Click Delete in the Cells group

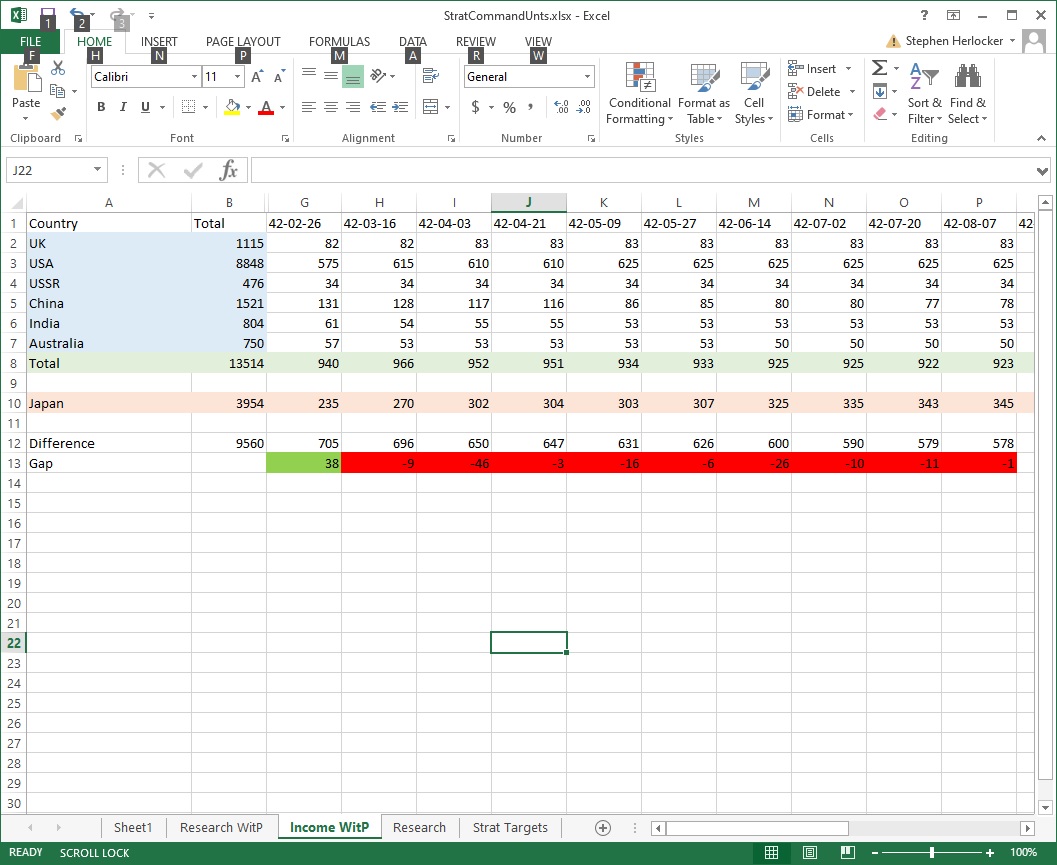tap(822, 92)
